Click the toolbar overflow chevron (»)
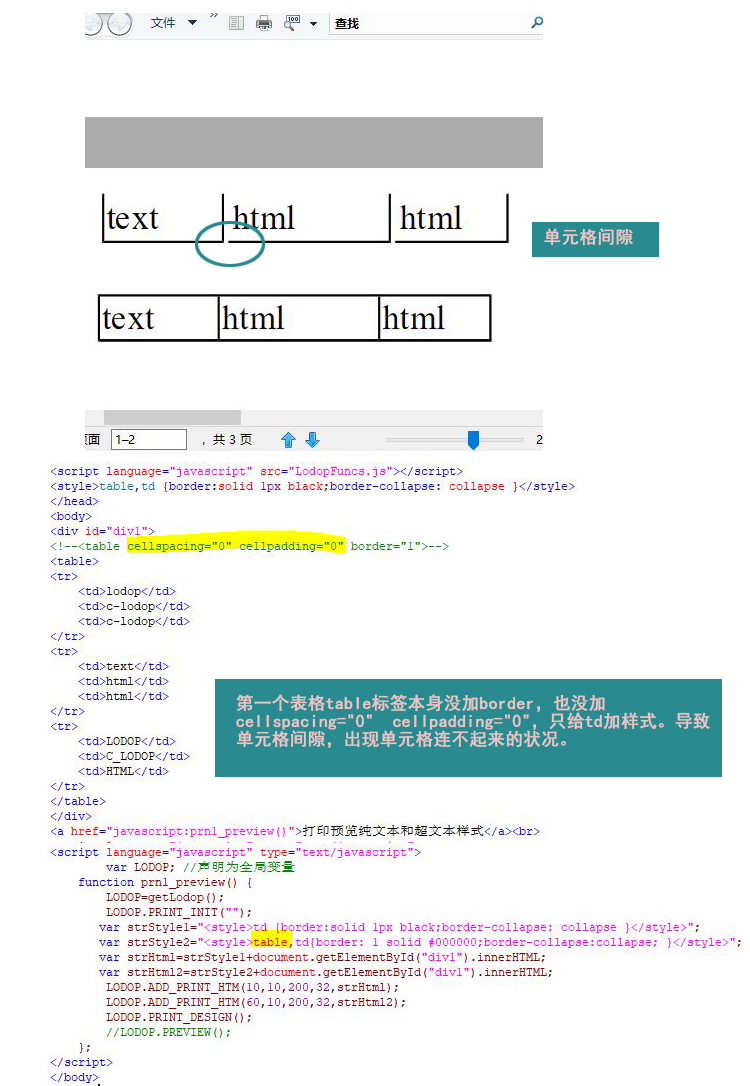 (213, 15)
